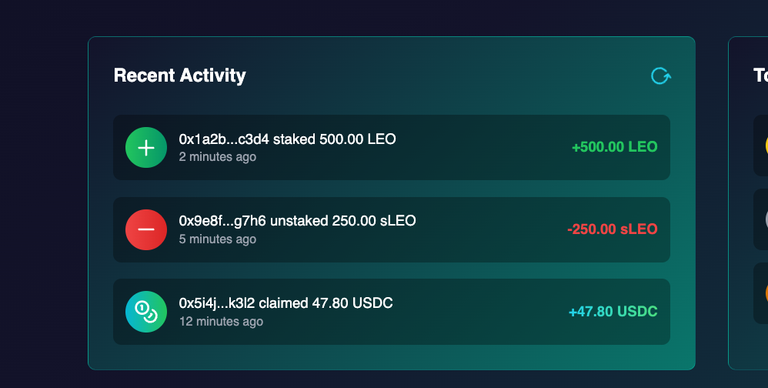Viewport: 768px width, 388px height.
Task: Click the teal coins claim icon
Action: click(x=146, y=312)
